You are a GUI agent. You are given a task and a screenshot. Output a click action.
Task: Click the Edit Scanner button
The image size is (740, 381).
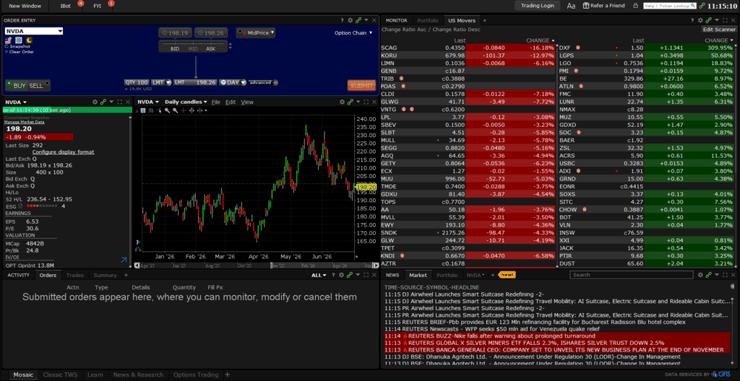pos(719,29)
